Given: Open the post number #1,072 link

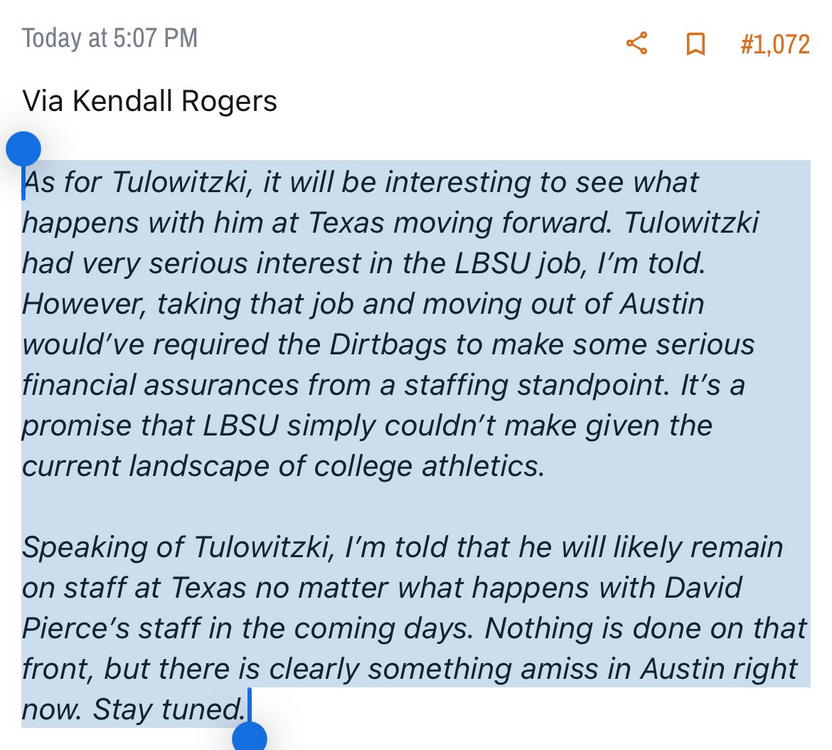Looking at the screenshot, I should [774, 44].
